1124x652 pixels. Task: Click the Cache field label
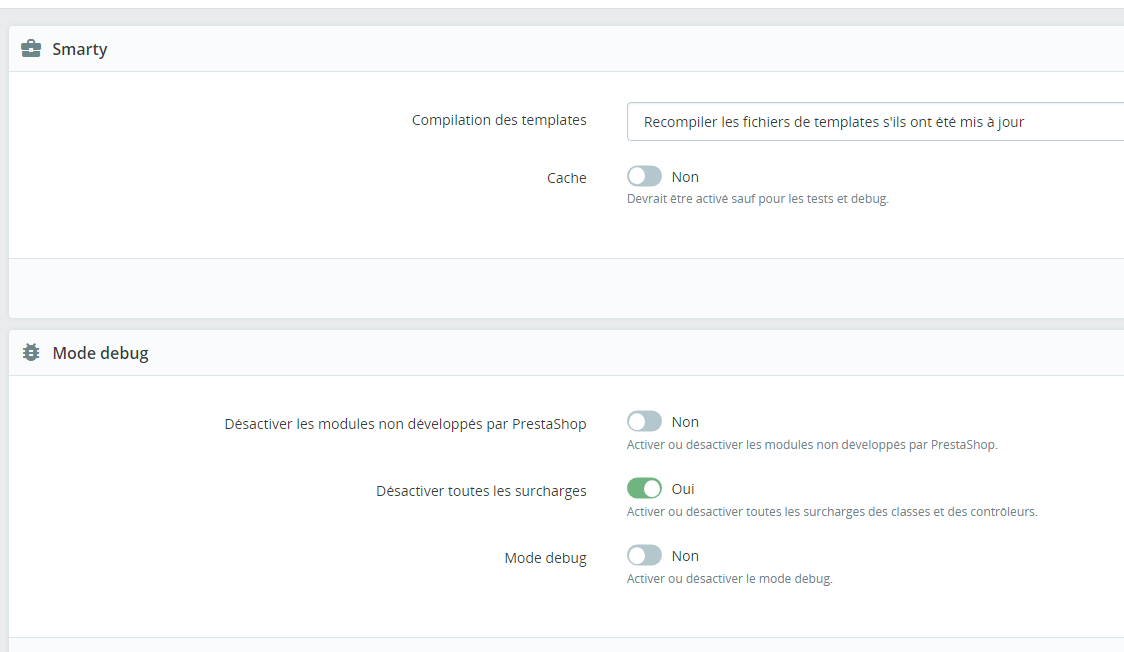(x=566, y=178)
